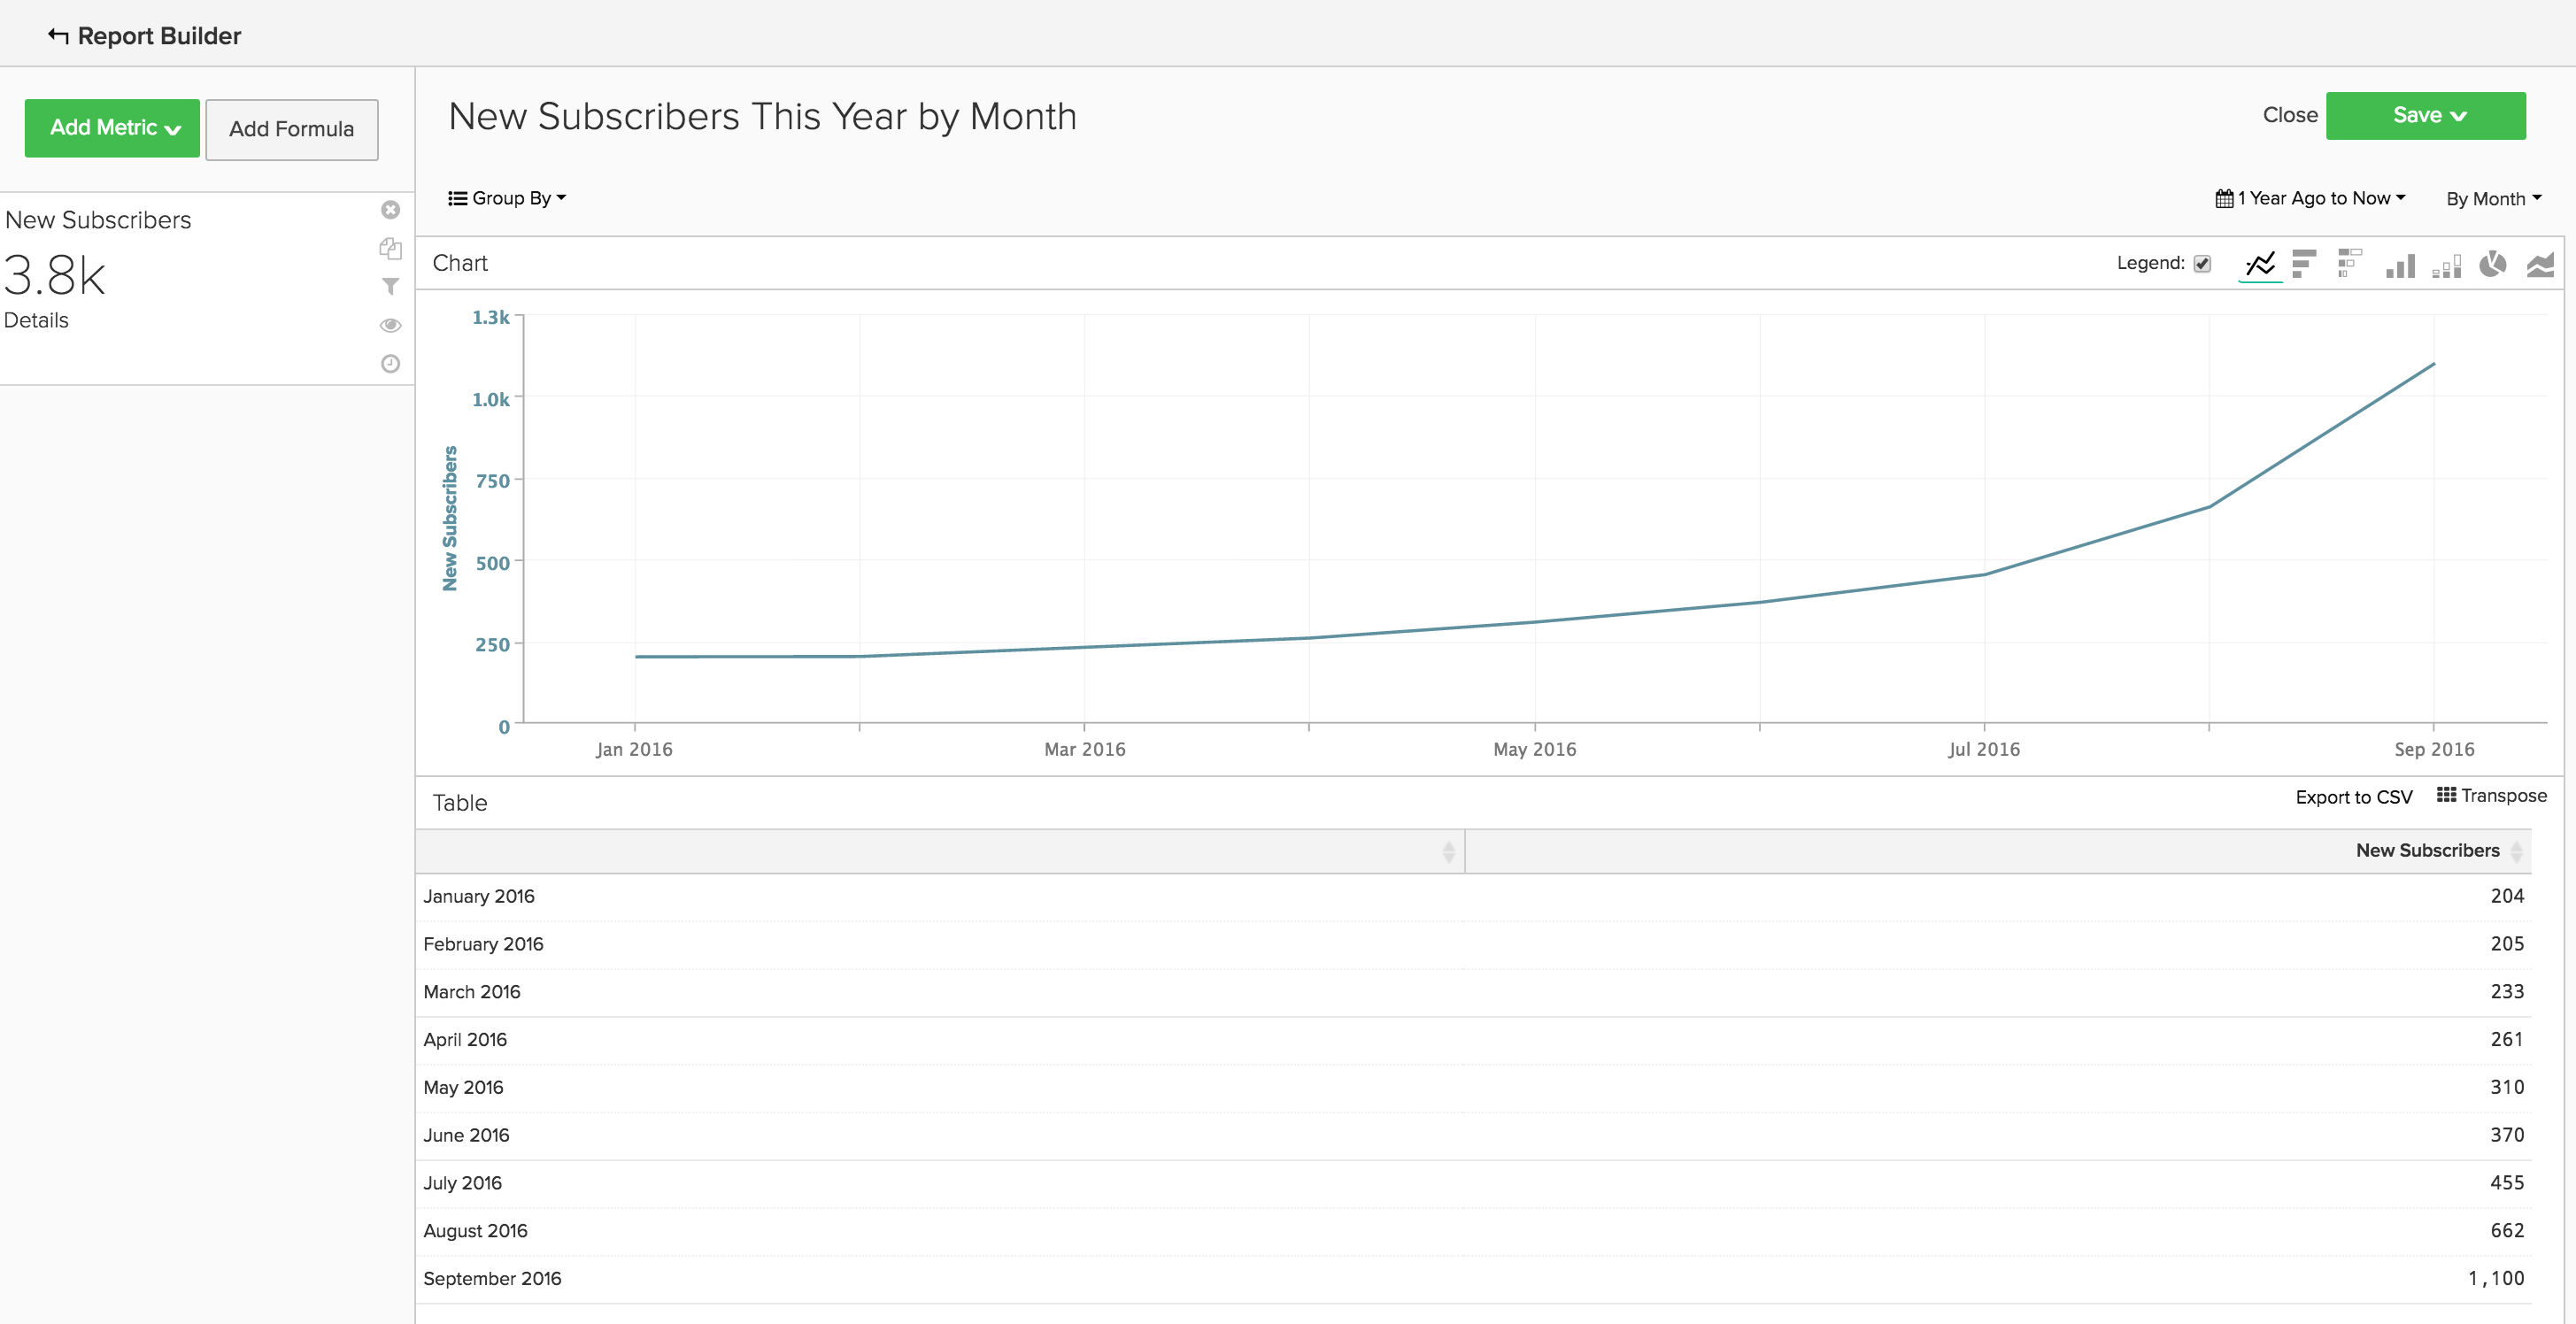Image resolution: width=2576 pixels, height=1324 pixels.
Task: Switch to pie chart view
Action: [2493, 264]
